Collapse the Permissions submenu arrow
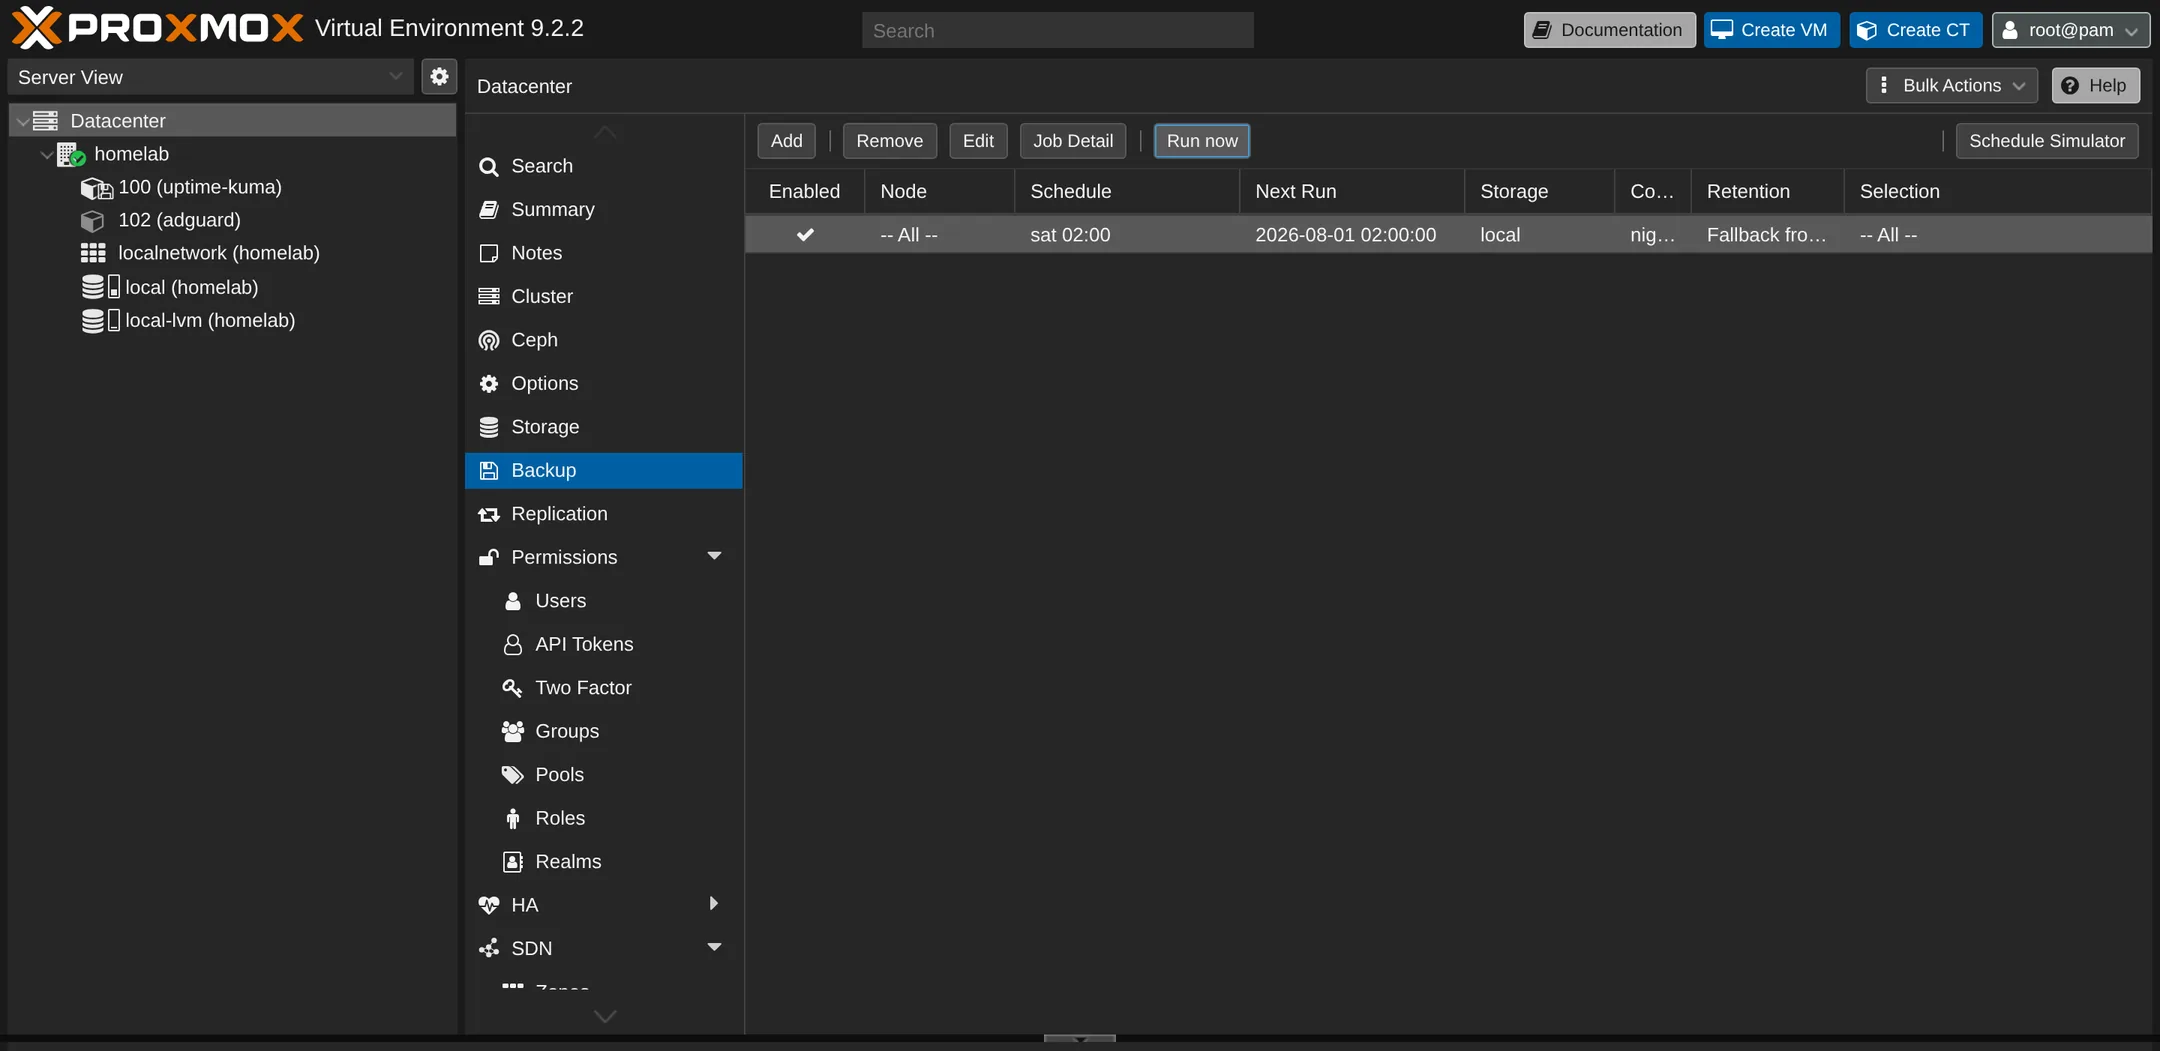 point(714,557)
